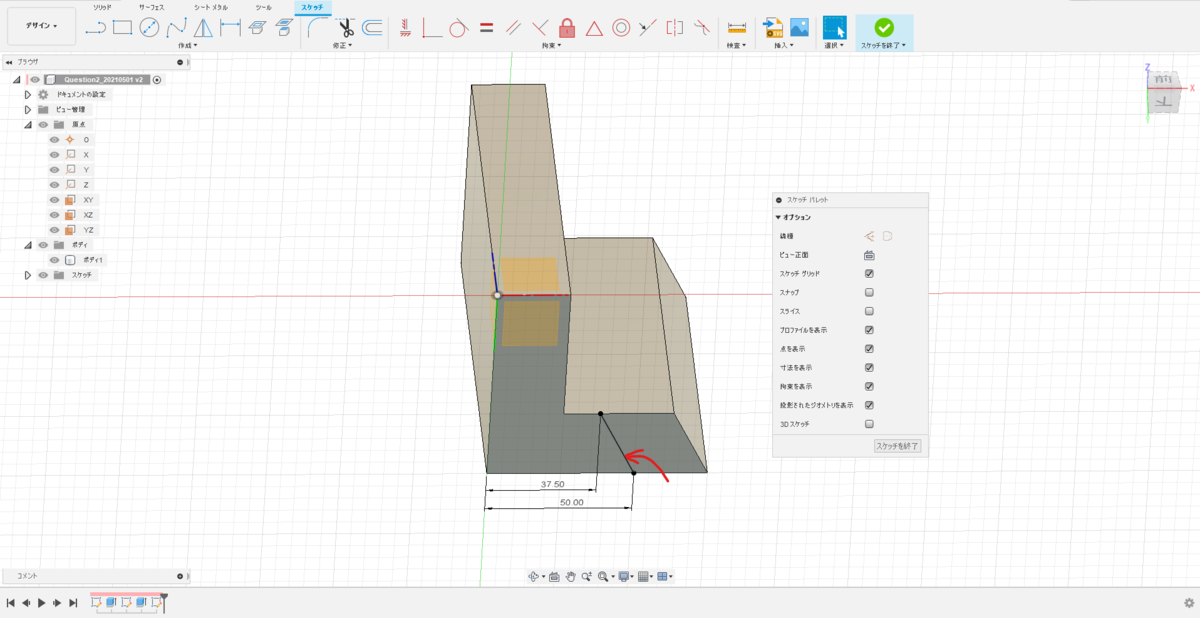Viewport: 1200px width, 618px height.
Task: Collapse the オプション section
Action: coord(778,217)
